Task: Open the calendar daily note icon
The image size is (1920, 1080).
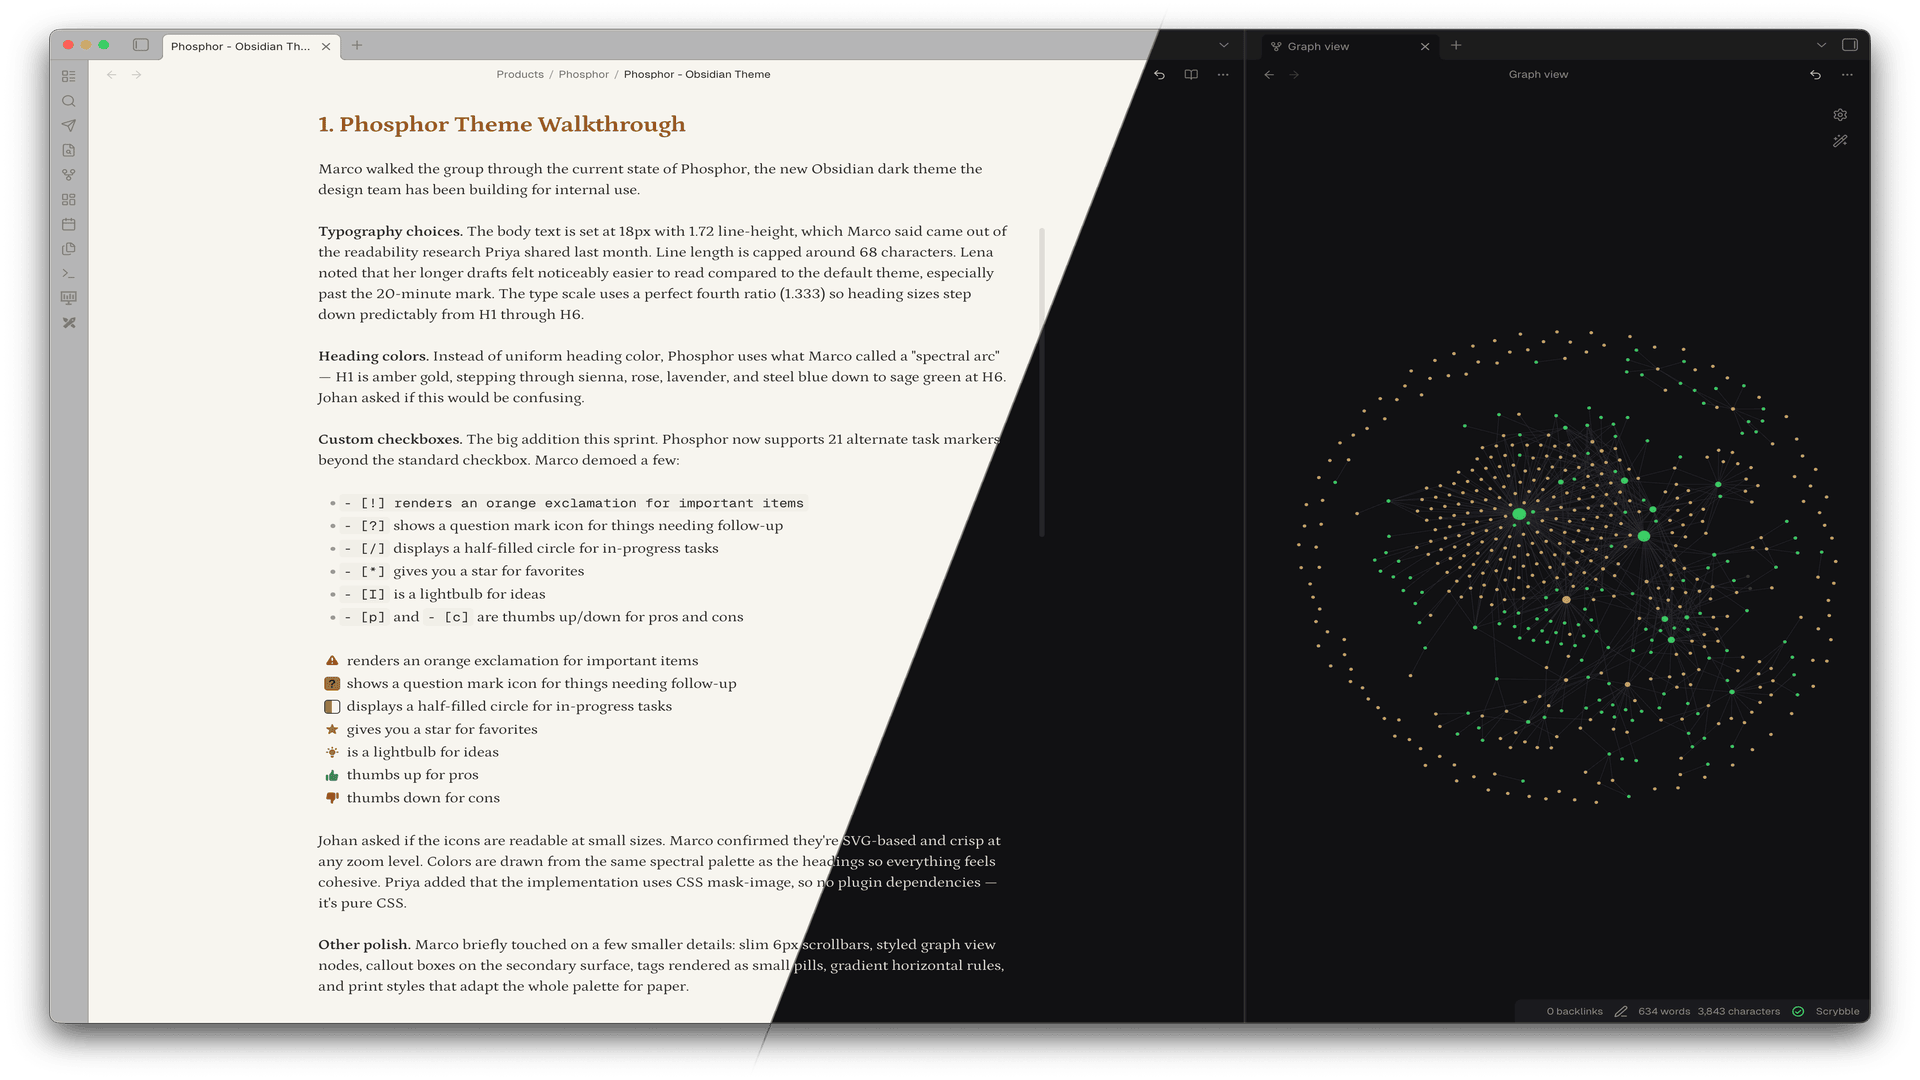Action: (x=68, y=224)
